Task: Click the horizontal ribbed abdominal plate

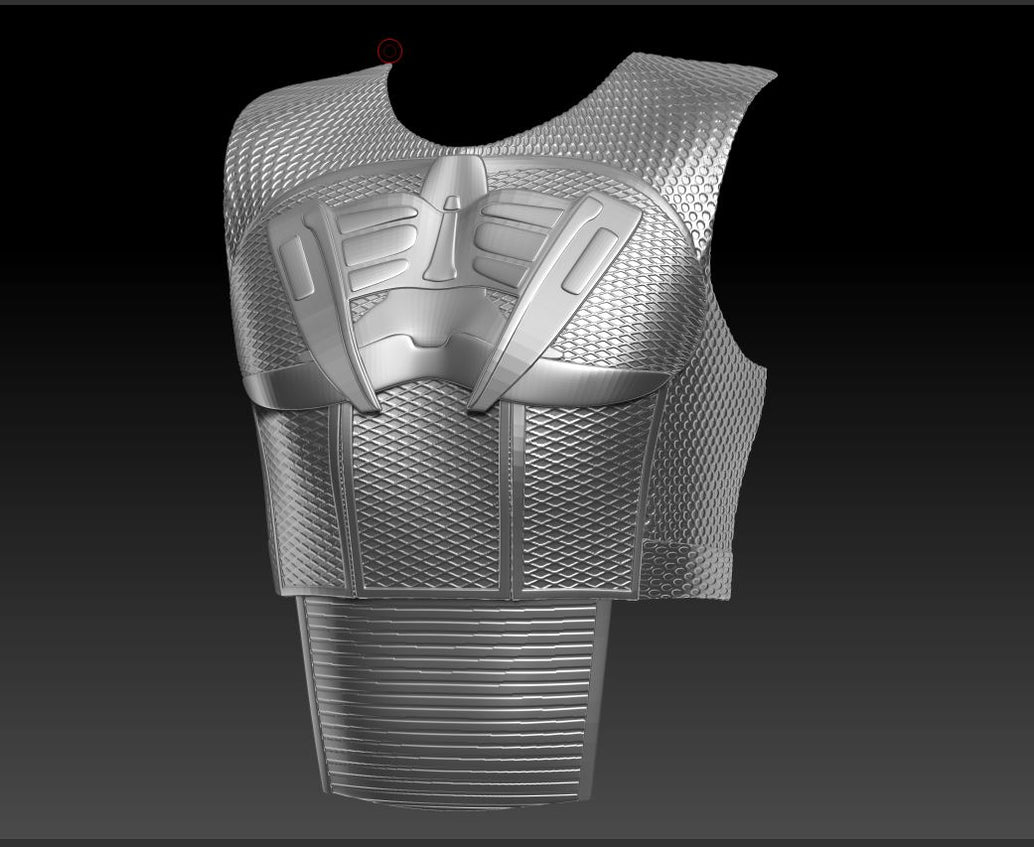Action: click(x=450, y=700)
